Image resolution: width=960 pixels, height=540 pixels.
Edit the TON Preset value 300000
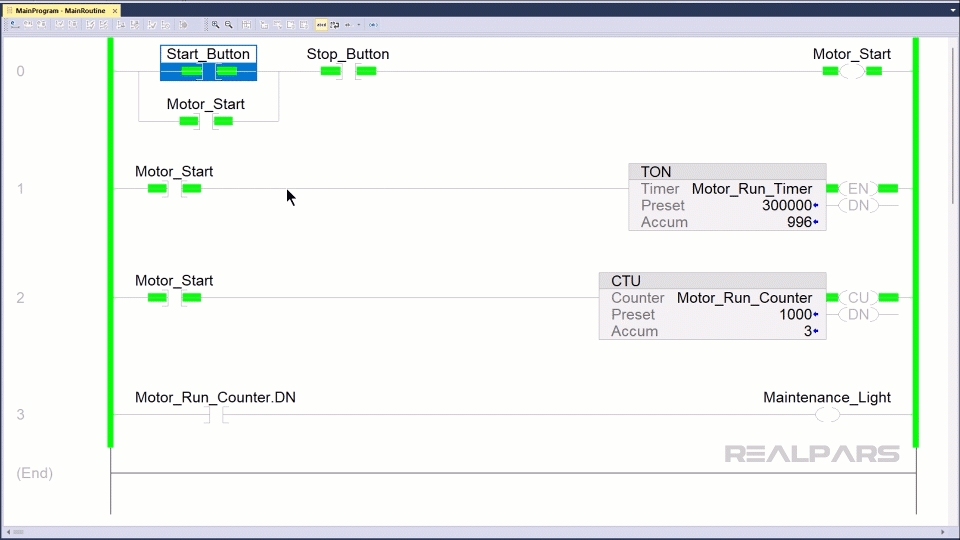(x=787, y=206)
